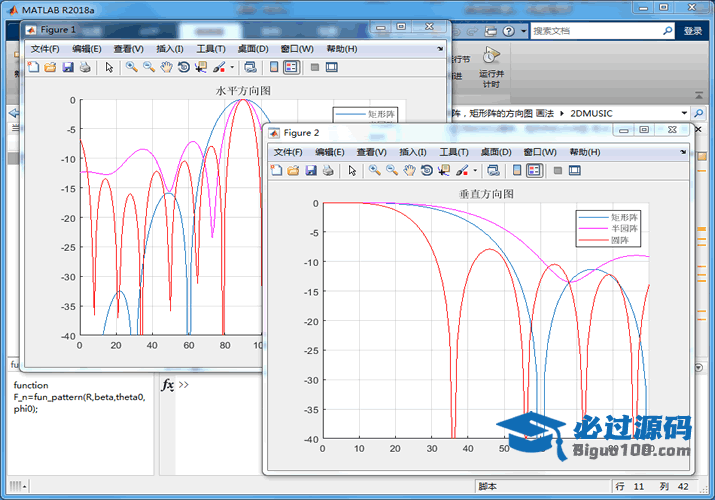
Task: Click Zoom Out tool in Figure 1
Action: click(x=148, y=68)
